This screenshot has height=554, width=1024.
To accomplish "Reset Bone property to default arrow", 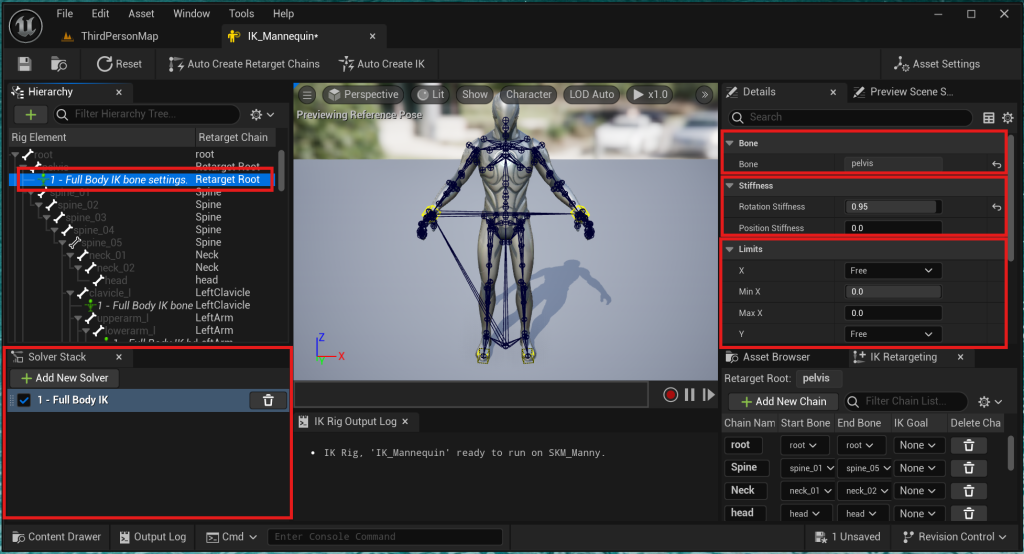I will (997, 165).
